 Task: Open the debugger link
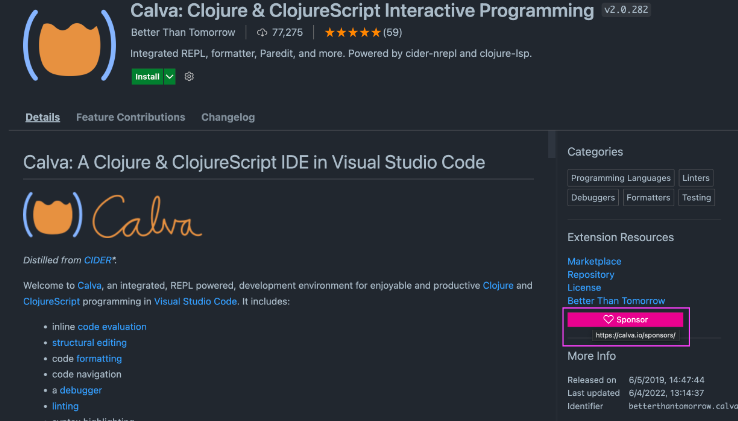tap(80, 390)
